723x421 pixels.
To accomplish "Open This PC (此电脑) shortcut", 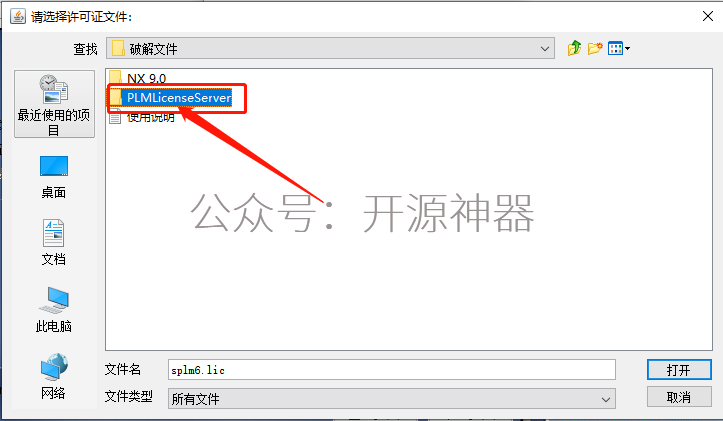I will pos(54,309).
